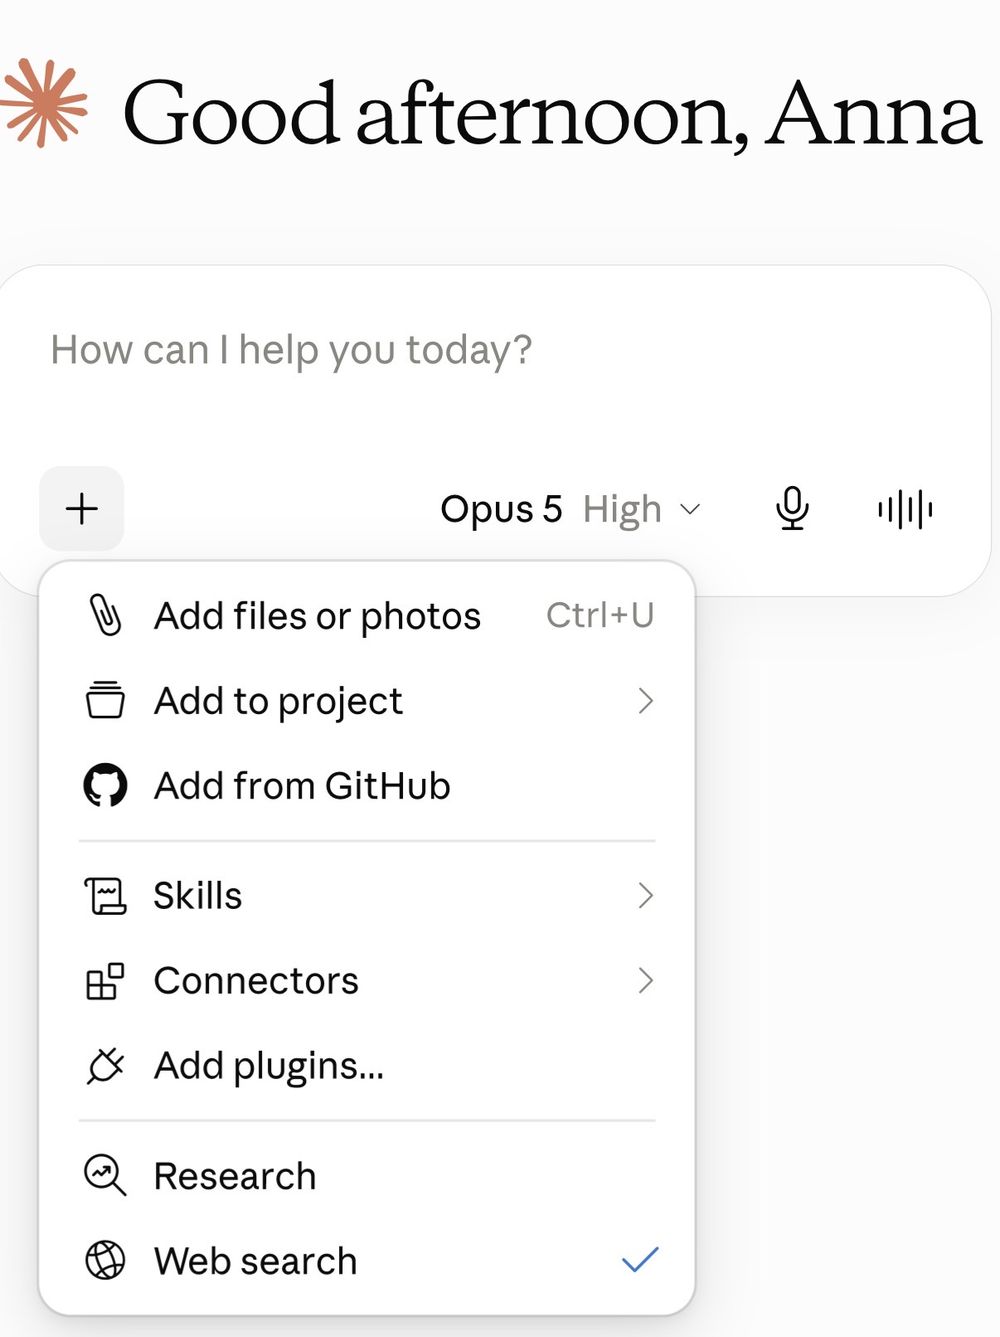The height and width of the screenshot is (1337, 1000).
Task: Click the Web search globe icon
Action: coord(105,1260)
